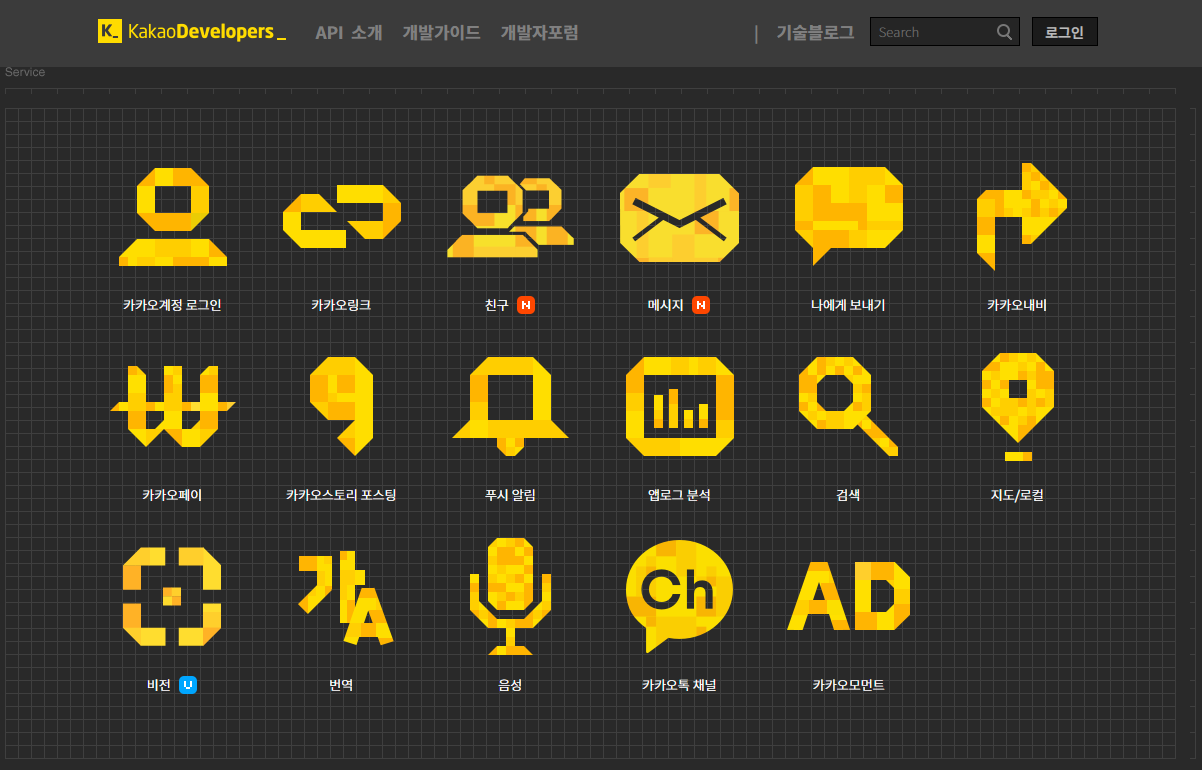Go to Kakao Developers home logo
The height and width of the screenshot is (770, 1202).
pos(192,32)
